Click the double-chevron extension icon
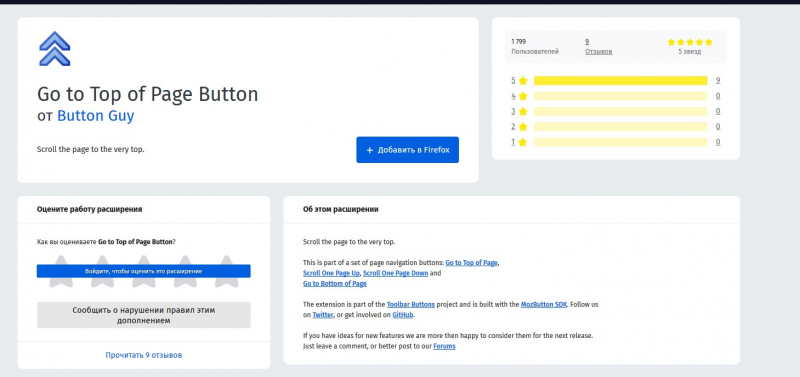 click(x=55, y=48)
